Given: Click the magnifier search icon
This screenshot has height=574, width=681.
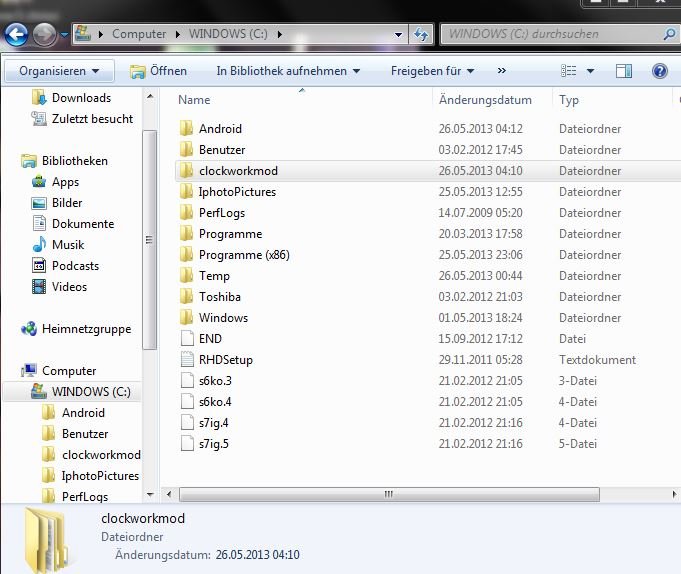Looking at the screenshot, I should (x=670, y=34).
